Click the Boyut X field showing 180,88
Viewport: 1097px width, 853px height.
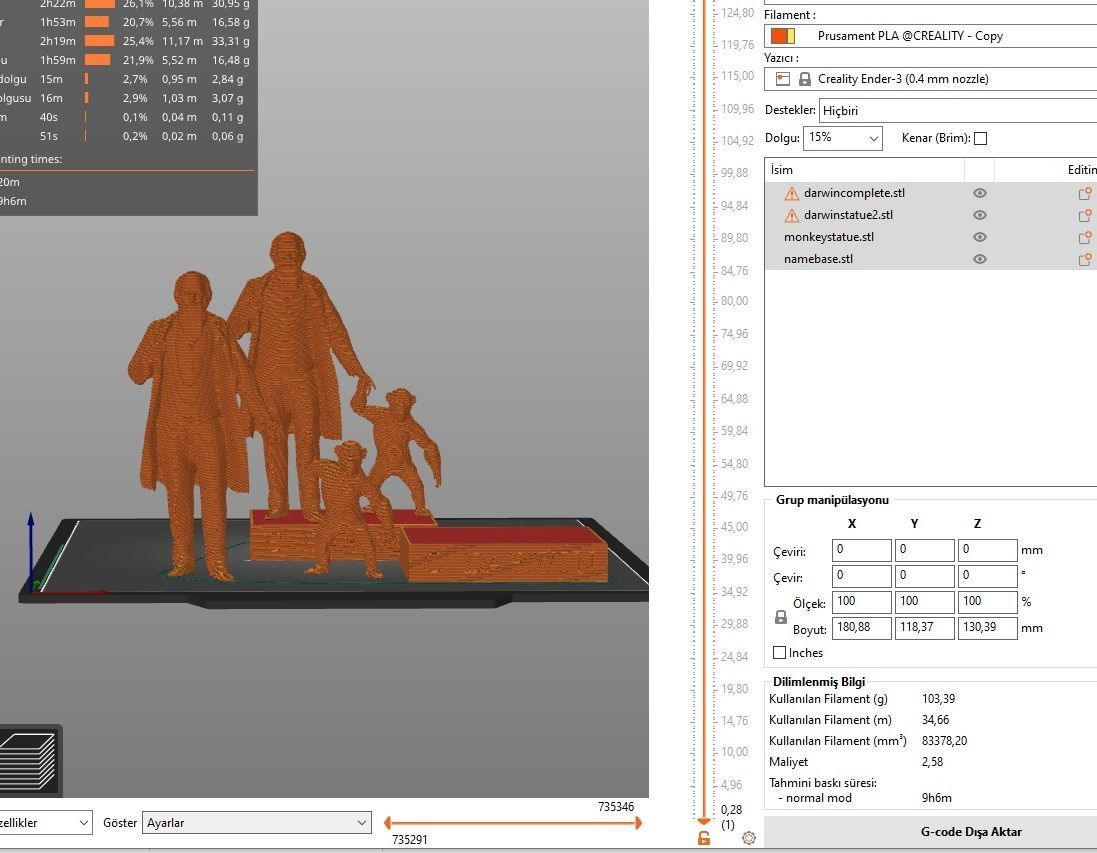pyautogui.click(x=861, y=628)
